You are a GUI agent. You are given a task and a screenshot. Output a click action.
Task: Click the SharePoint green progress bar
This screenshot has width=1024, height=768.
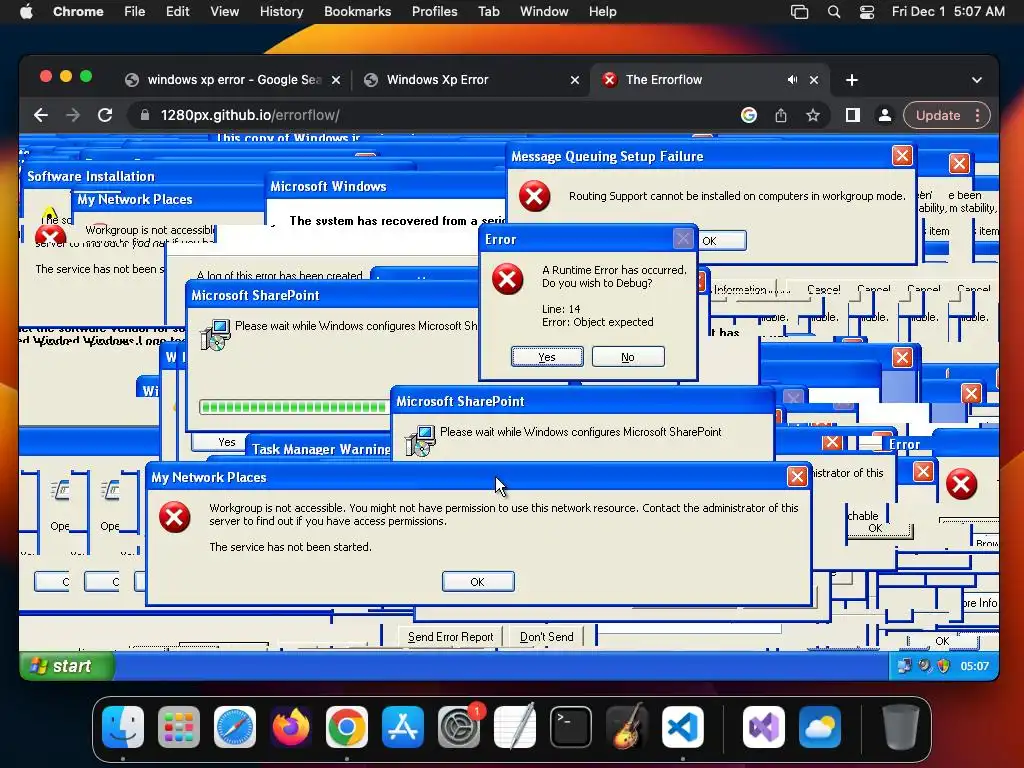(x=294, y=408)
